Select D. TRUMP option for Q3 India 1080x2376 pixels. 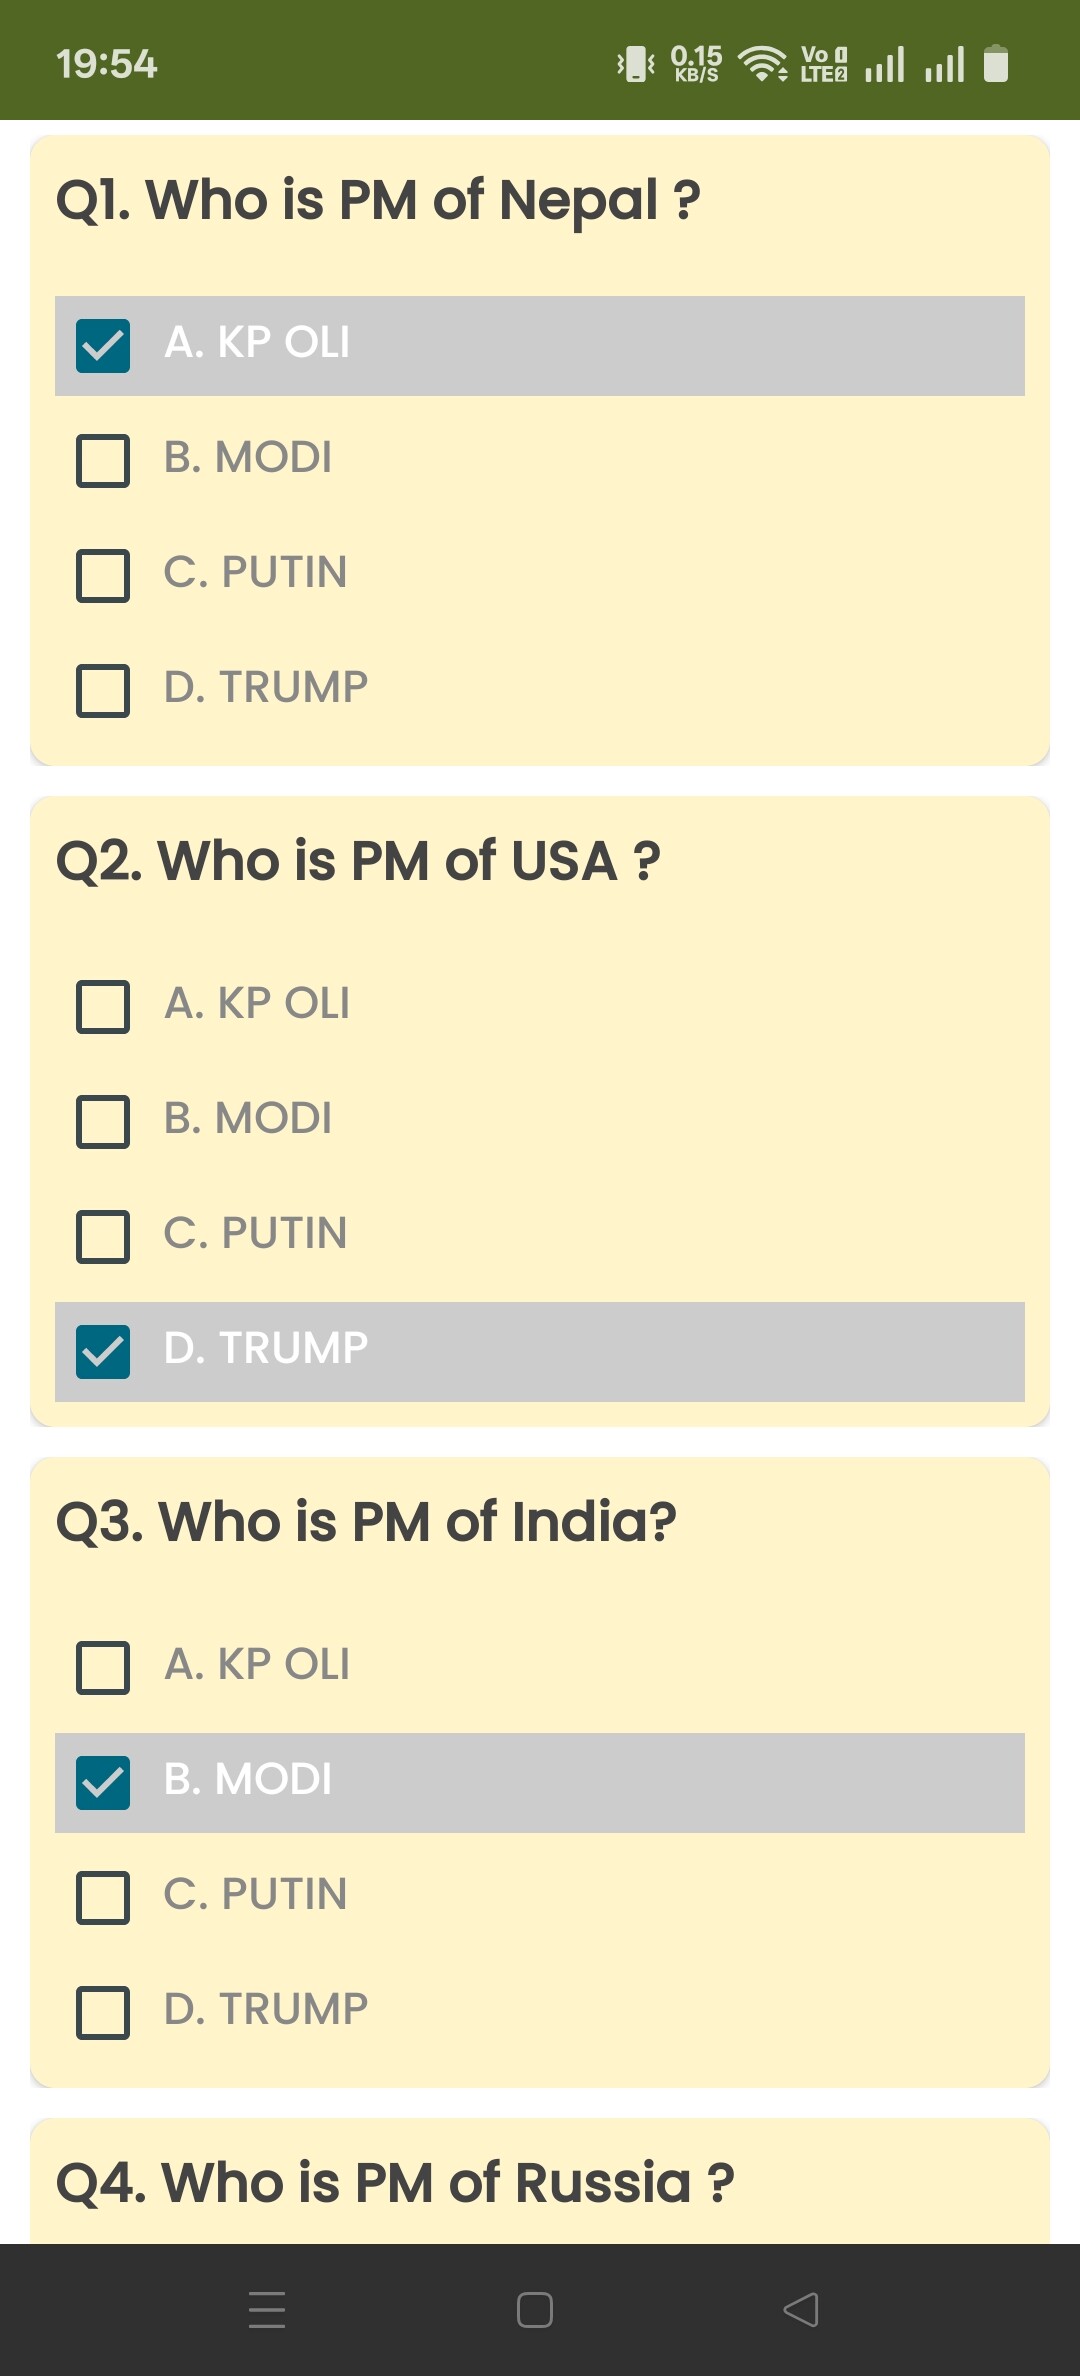tap(266, 2009)
